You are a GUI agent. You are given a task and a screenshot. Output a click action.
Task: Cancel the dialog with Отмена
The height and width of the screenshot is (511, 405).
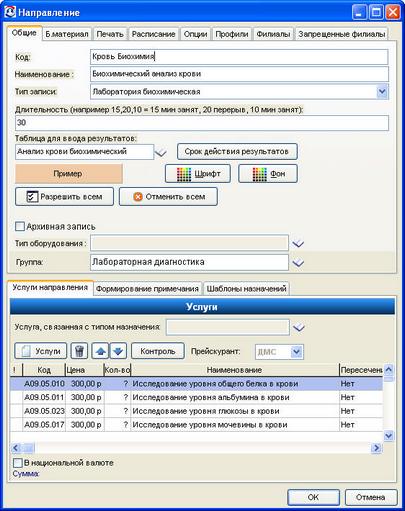[371, 497]
